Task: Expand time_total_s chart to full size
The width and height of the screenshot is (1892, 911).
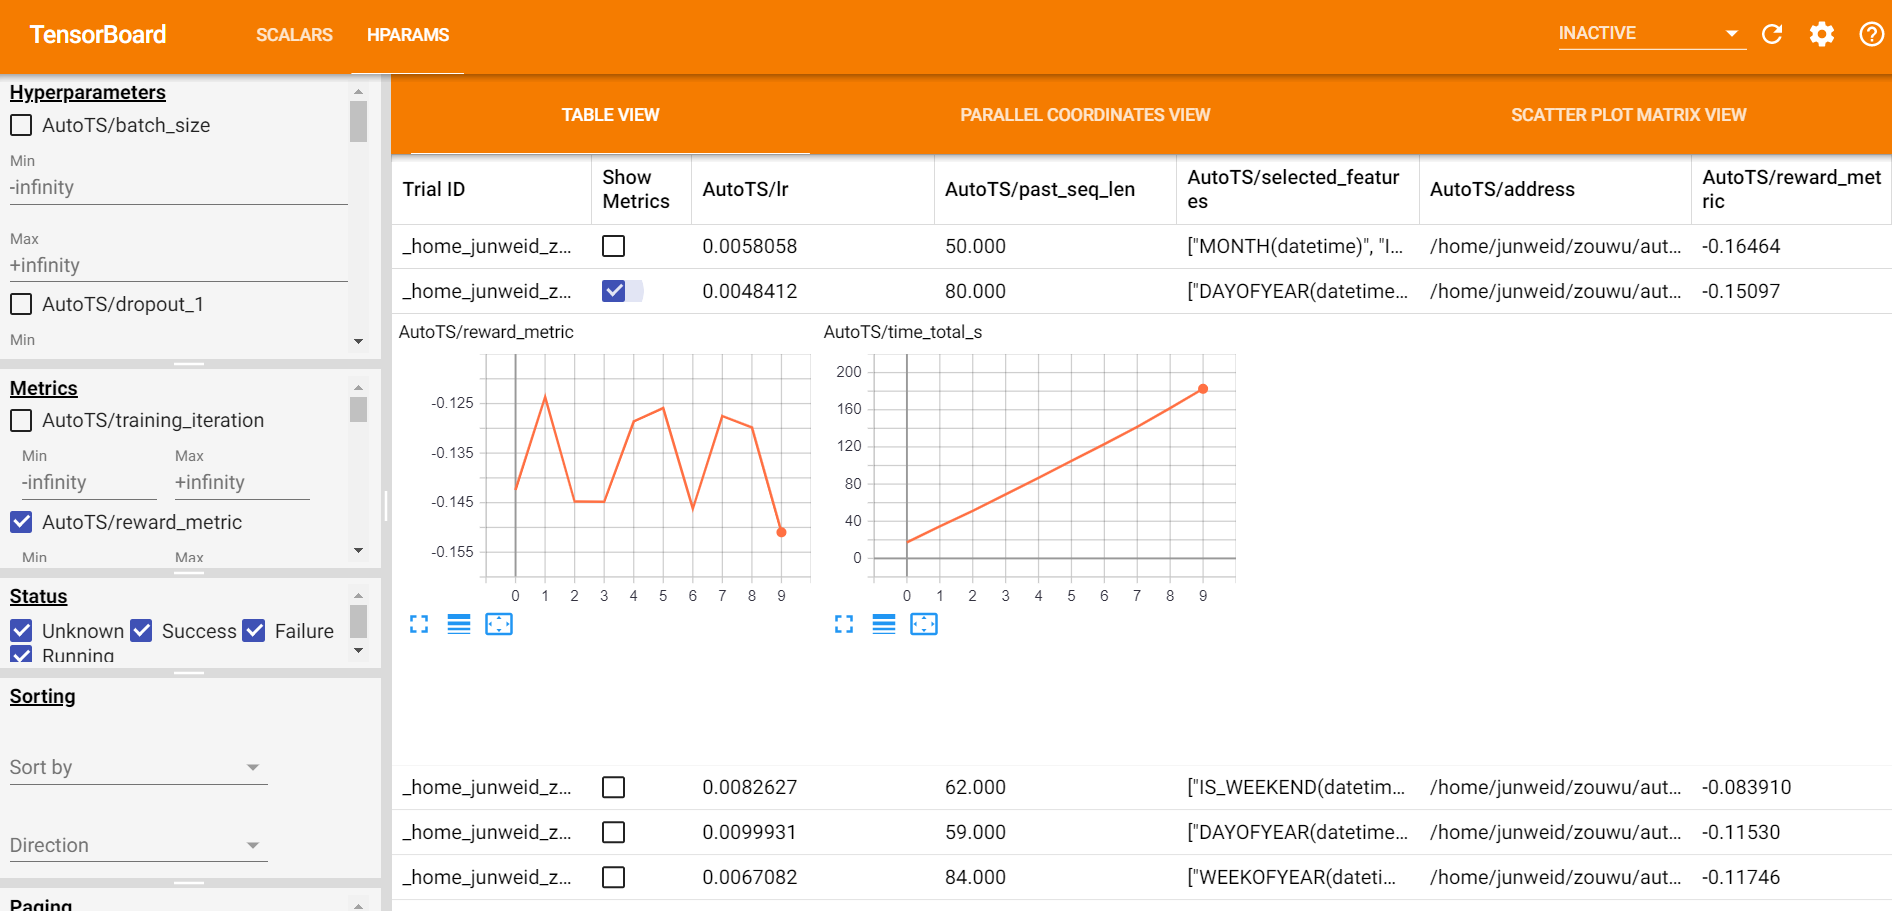Action: coord(844,625)
